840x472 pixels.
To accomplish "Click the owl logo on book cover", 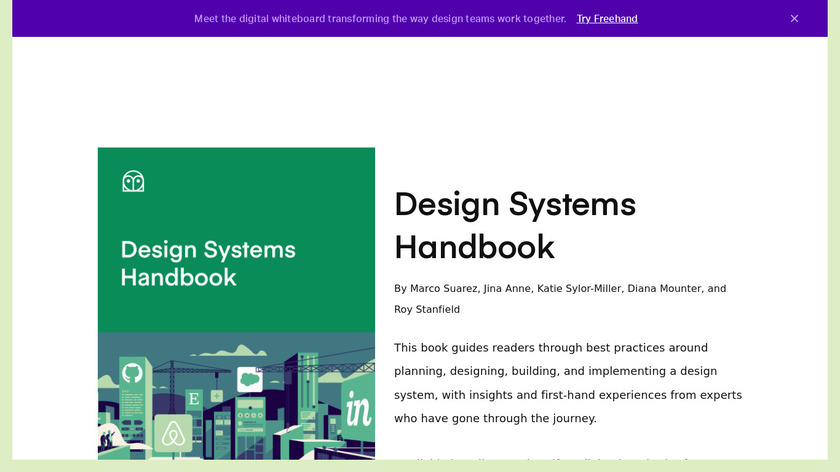I will click(x=133, y=181).
